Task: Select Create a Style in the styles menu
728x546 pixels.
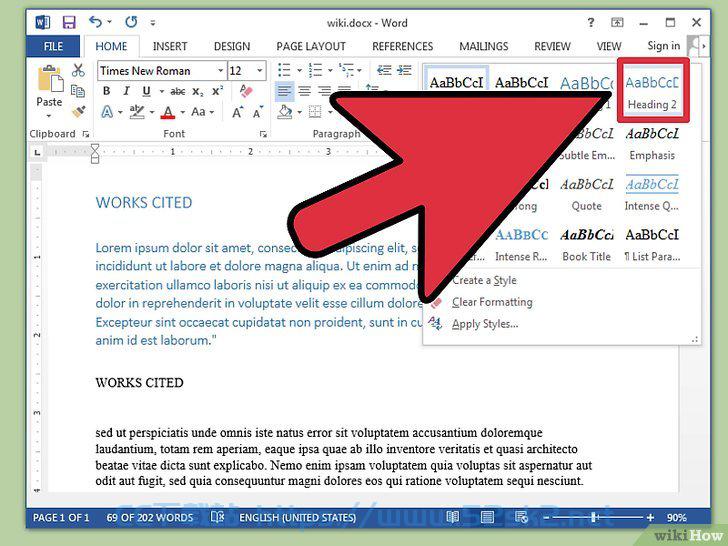Action: 484,280
